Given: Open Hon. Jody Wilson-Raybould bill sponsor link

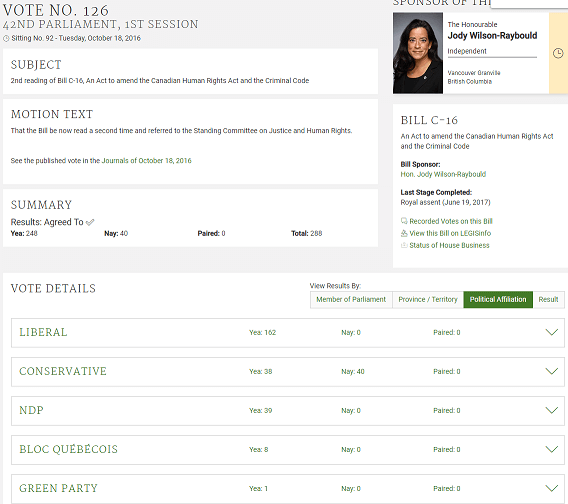Looking at the screenshot, I should [443, 174].
